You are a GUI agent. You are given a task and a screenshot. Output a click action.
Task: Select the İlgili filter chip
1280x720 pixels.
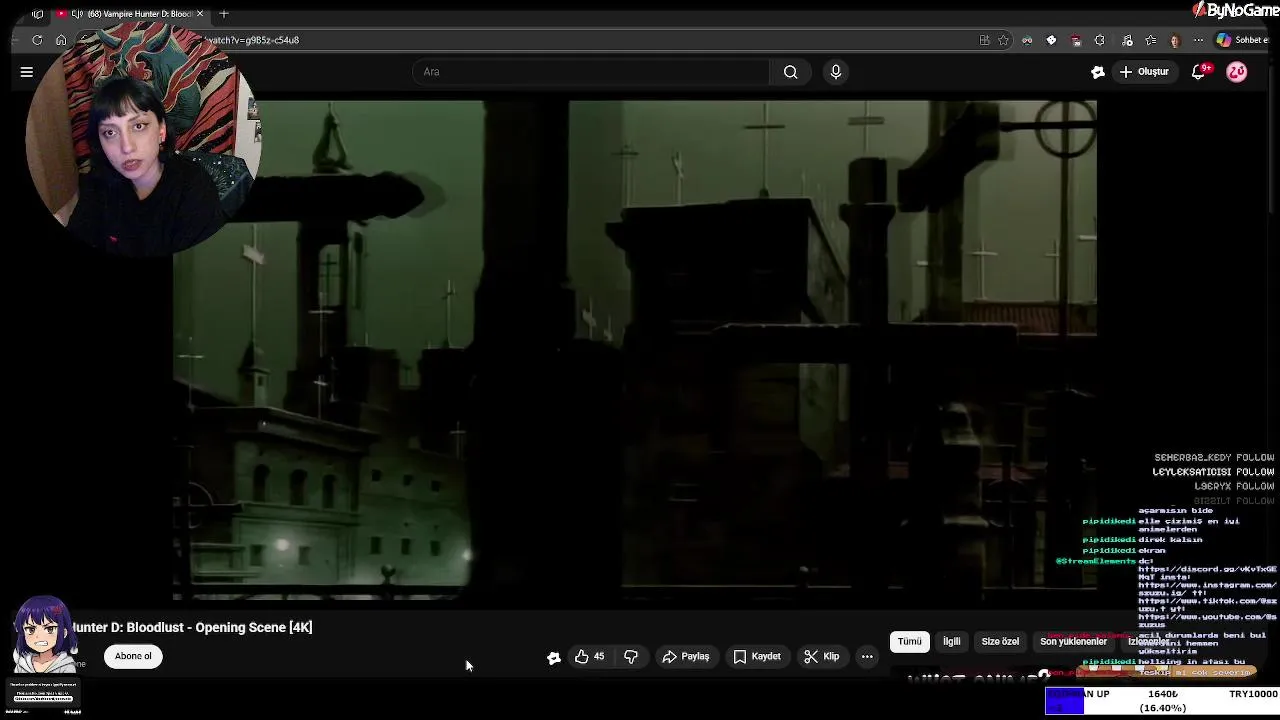pyautogui.click(x=951, y=642)
